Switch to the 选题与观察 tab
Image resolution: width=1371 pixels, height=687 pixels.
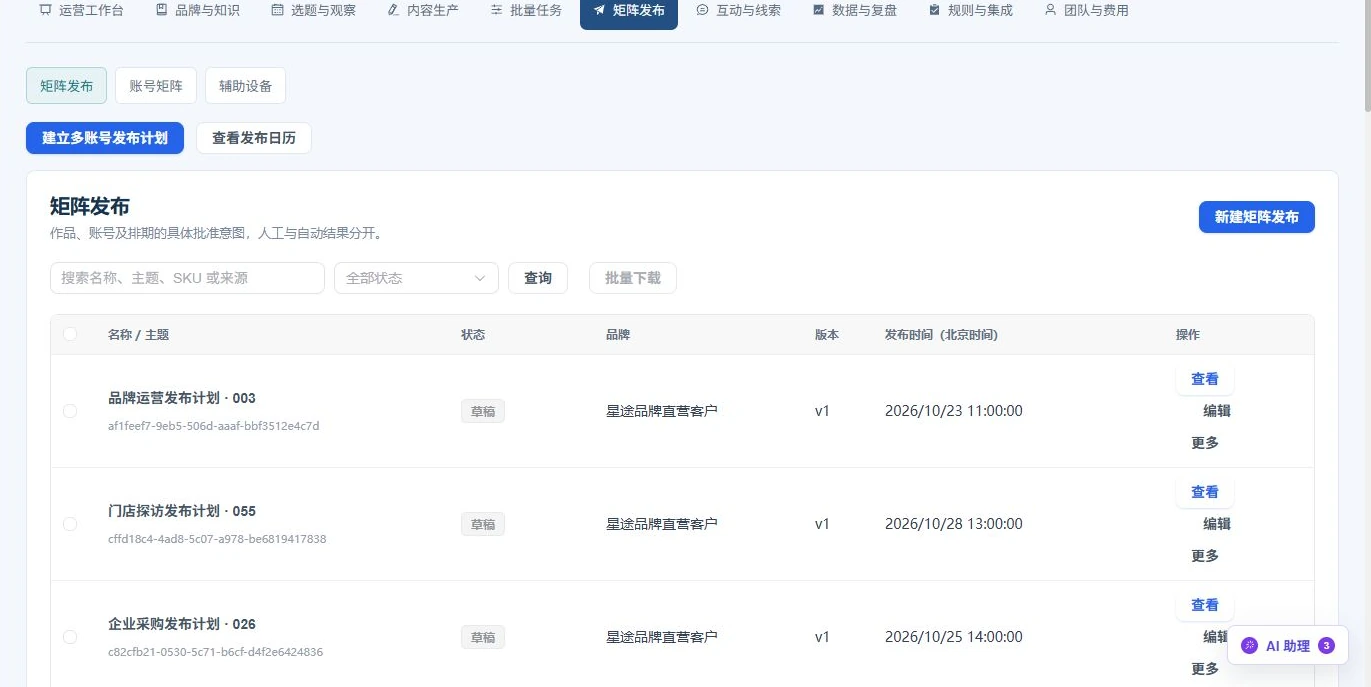[314, 11]
